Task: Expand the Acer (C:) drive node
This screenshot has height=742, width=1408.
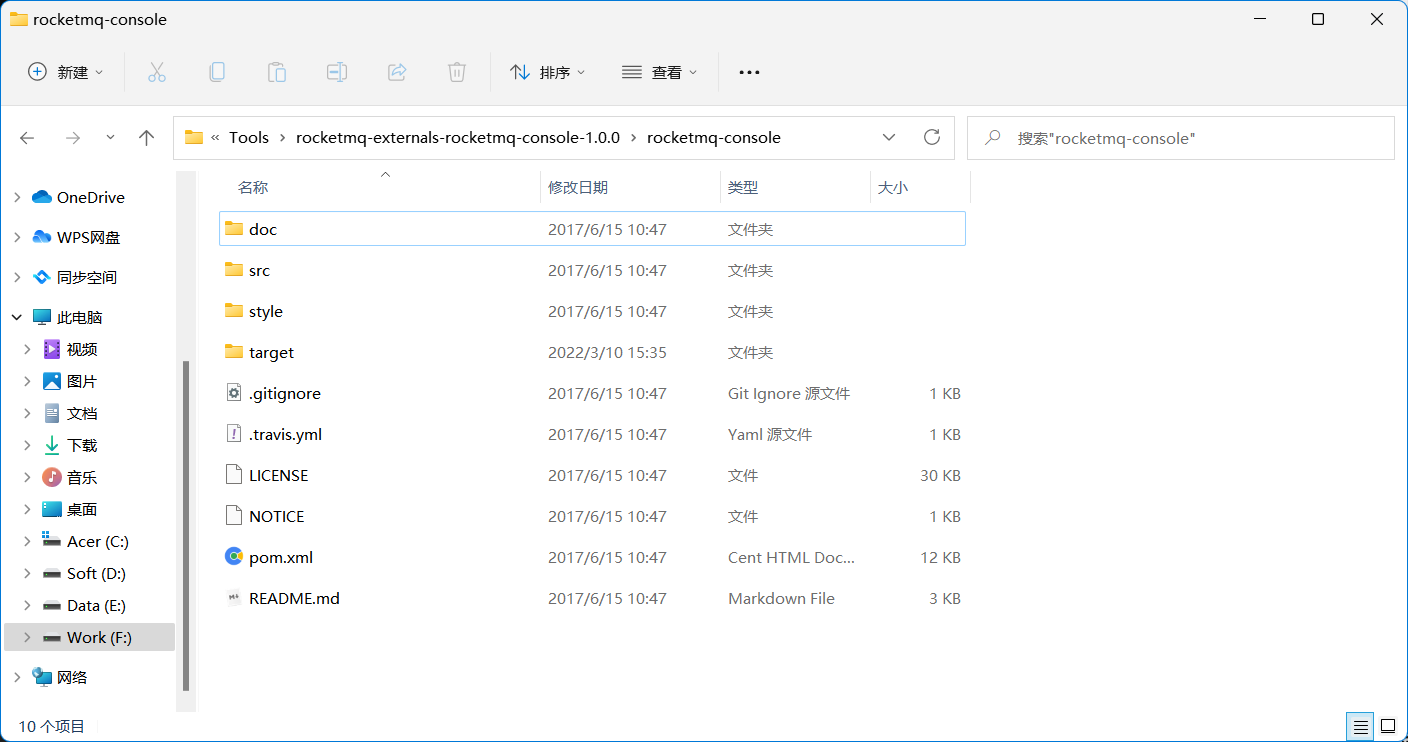Action: tap(28, 542)
